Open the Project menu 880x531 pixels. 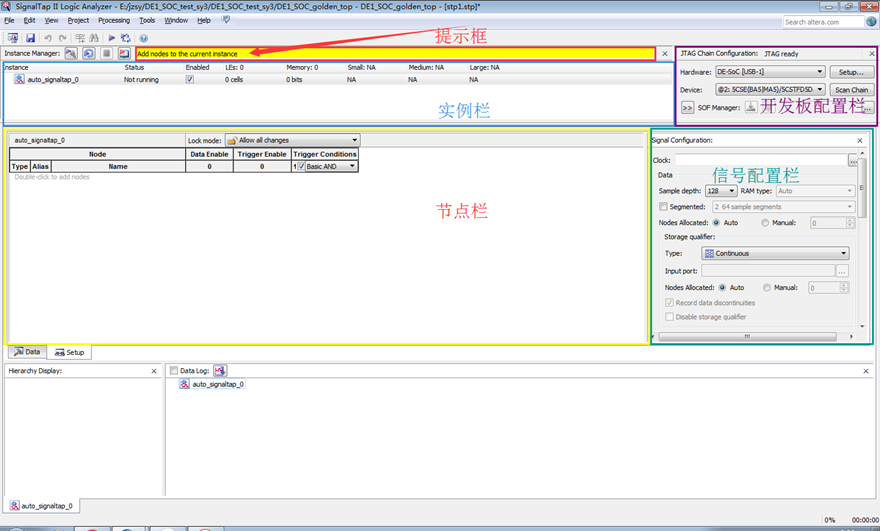tap(78, 20)
